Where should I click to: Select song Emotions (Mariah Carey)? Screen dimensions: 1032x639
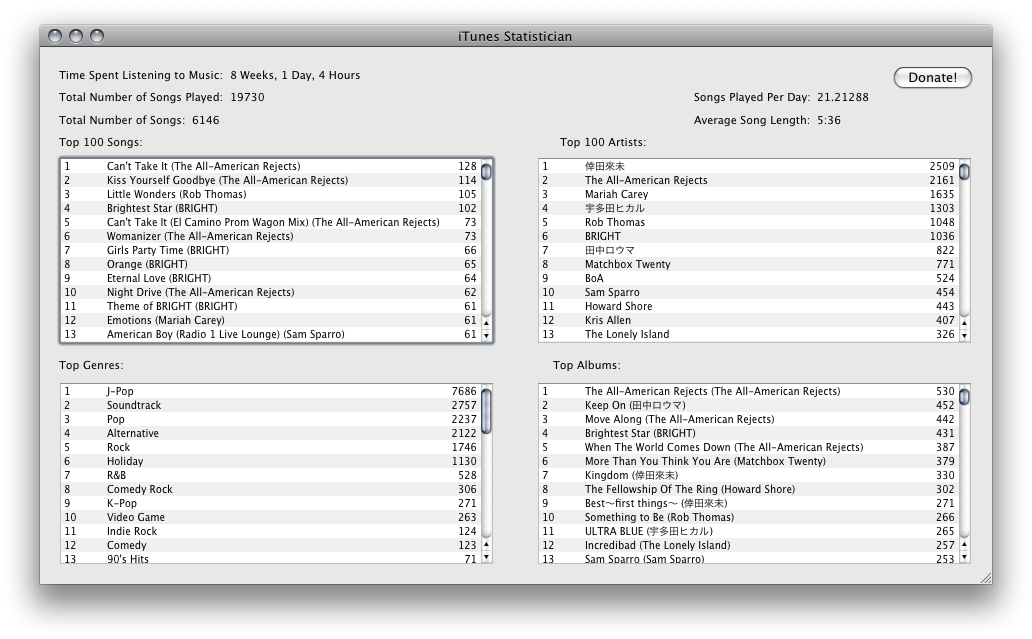tap(271, 320)
